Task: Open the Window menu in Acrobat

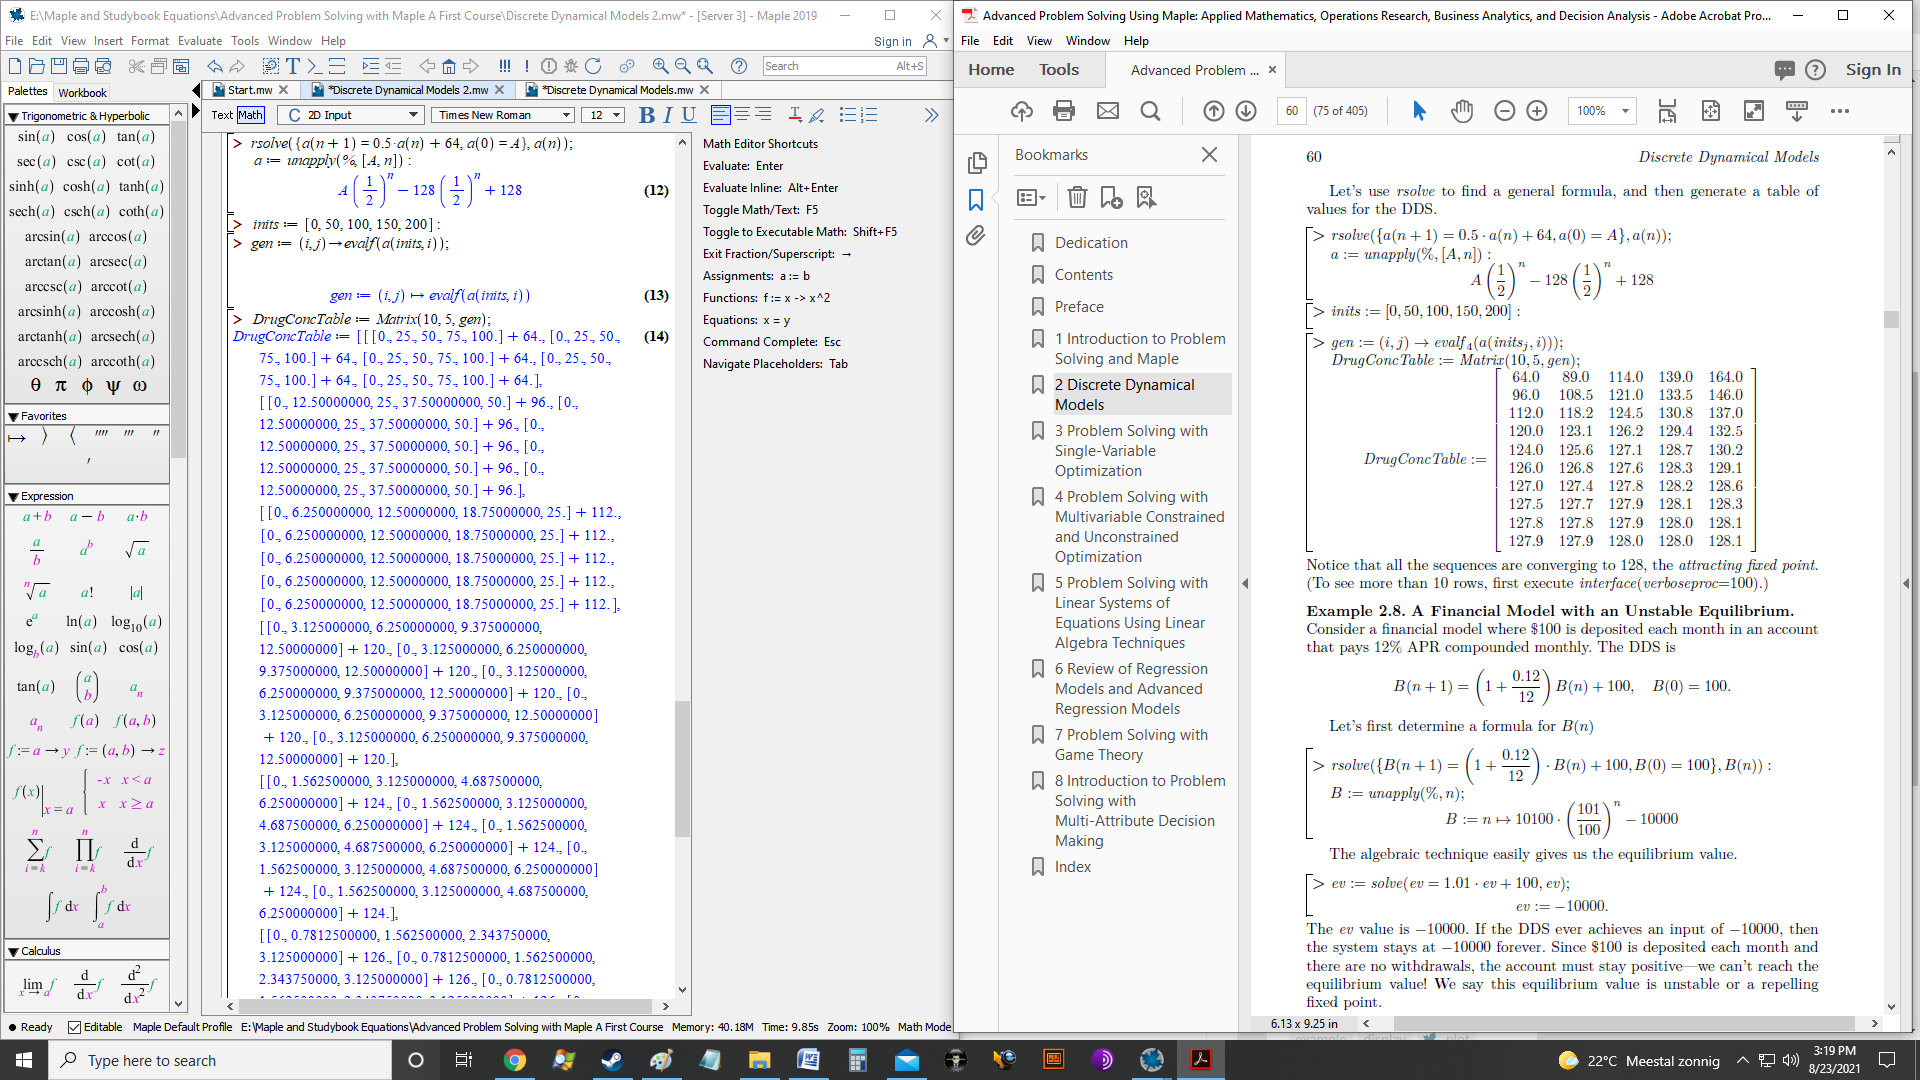Action: 1087,41
